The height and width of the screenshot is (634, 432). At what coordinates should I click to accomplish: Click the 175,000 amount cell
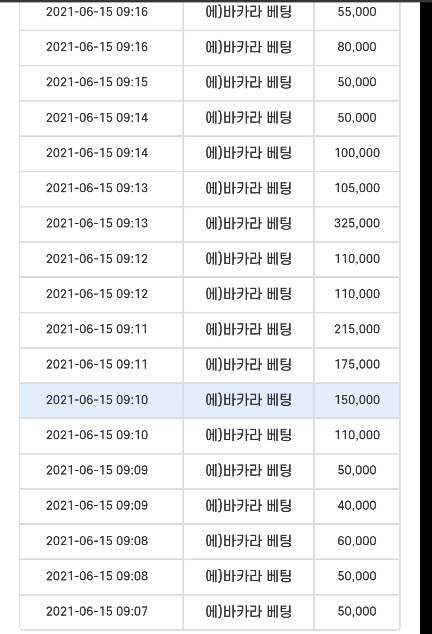click(x=357, y=365)
